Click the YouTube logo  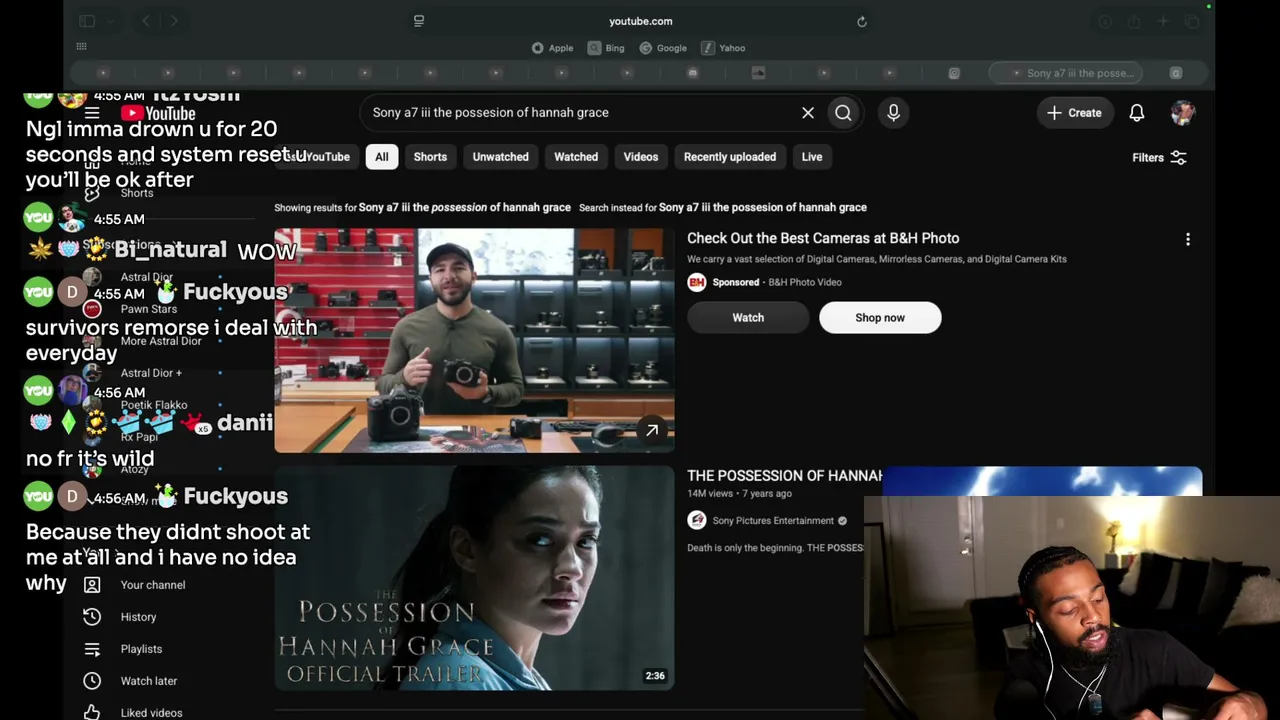158,113
